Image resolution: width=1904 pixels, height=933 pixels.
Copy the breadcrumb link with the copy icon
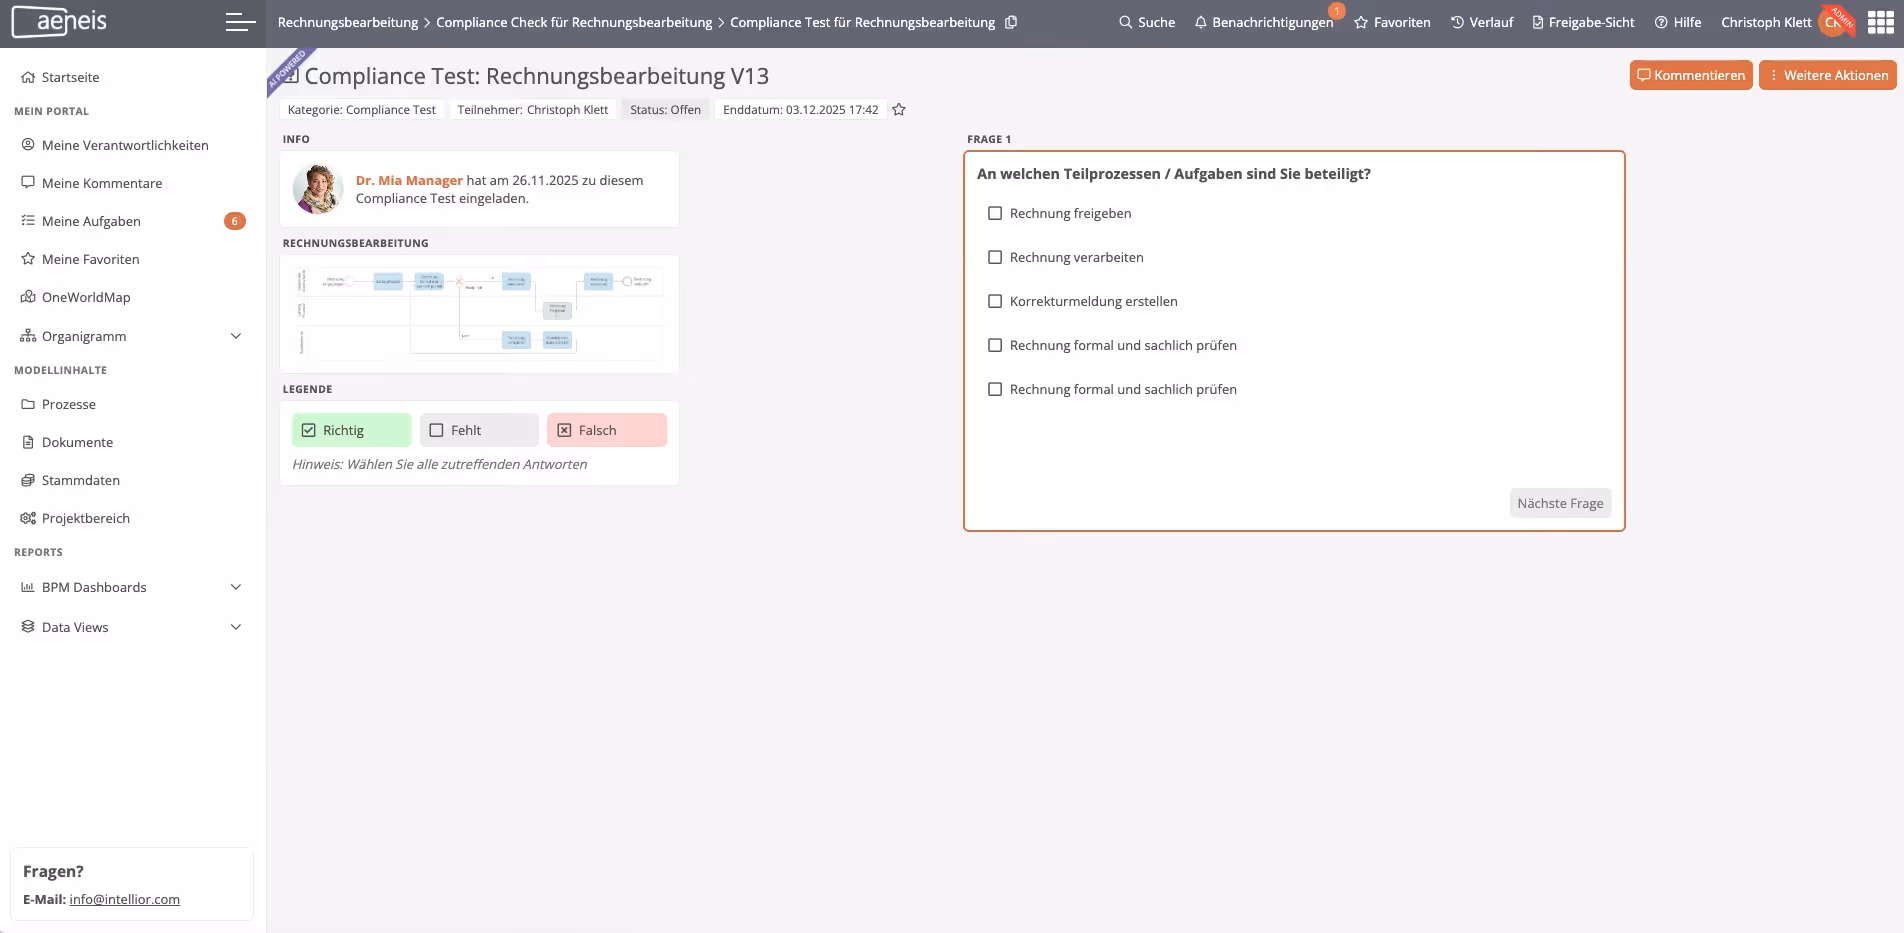[1011, 21]
